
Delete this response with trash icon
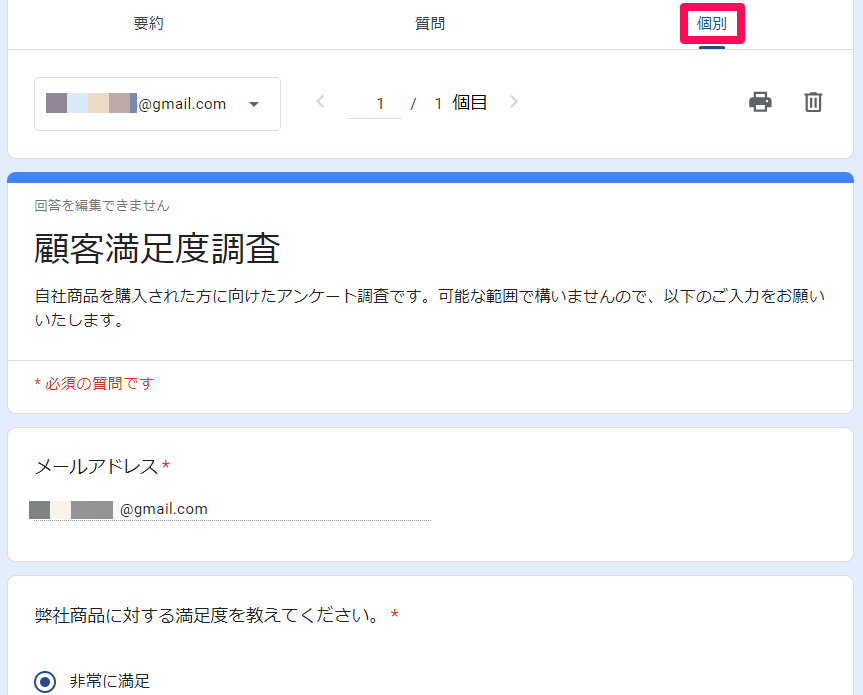pos(813,102)
